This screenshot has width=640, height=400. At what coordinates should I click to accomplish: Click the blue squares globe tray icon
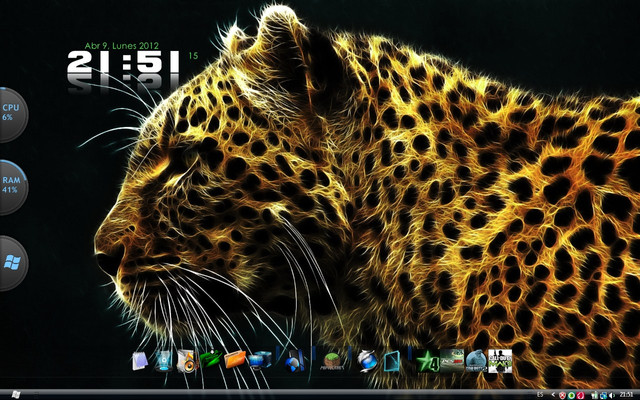point(603,395)
